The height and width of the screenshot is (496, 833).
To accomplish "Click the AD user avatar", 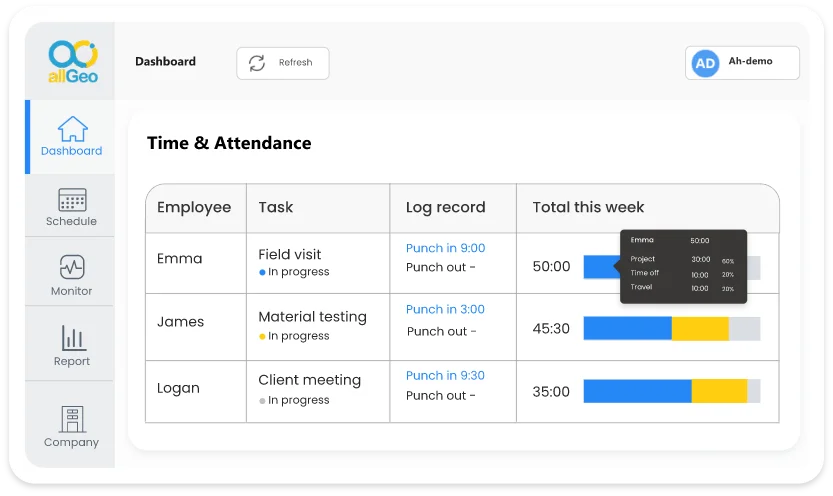I will pyautogui.click(x=705, y=63).
